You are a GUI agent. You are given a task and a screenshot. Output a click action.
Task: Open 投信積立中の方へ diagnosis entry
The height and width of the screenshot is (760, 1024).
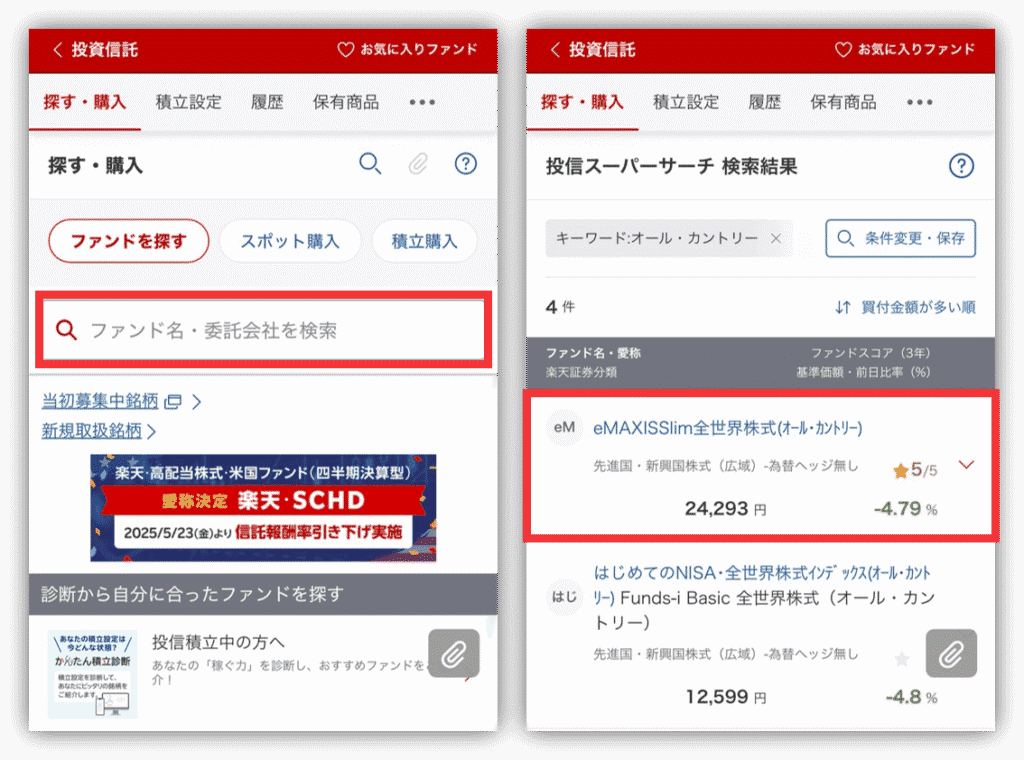pos(264,673)
